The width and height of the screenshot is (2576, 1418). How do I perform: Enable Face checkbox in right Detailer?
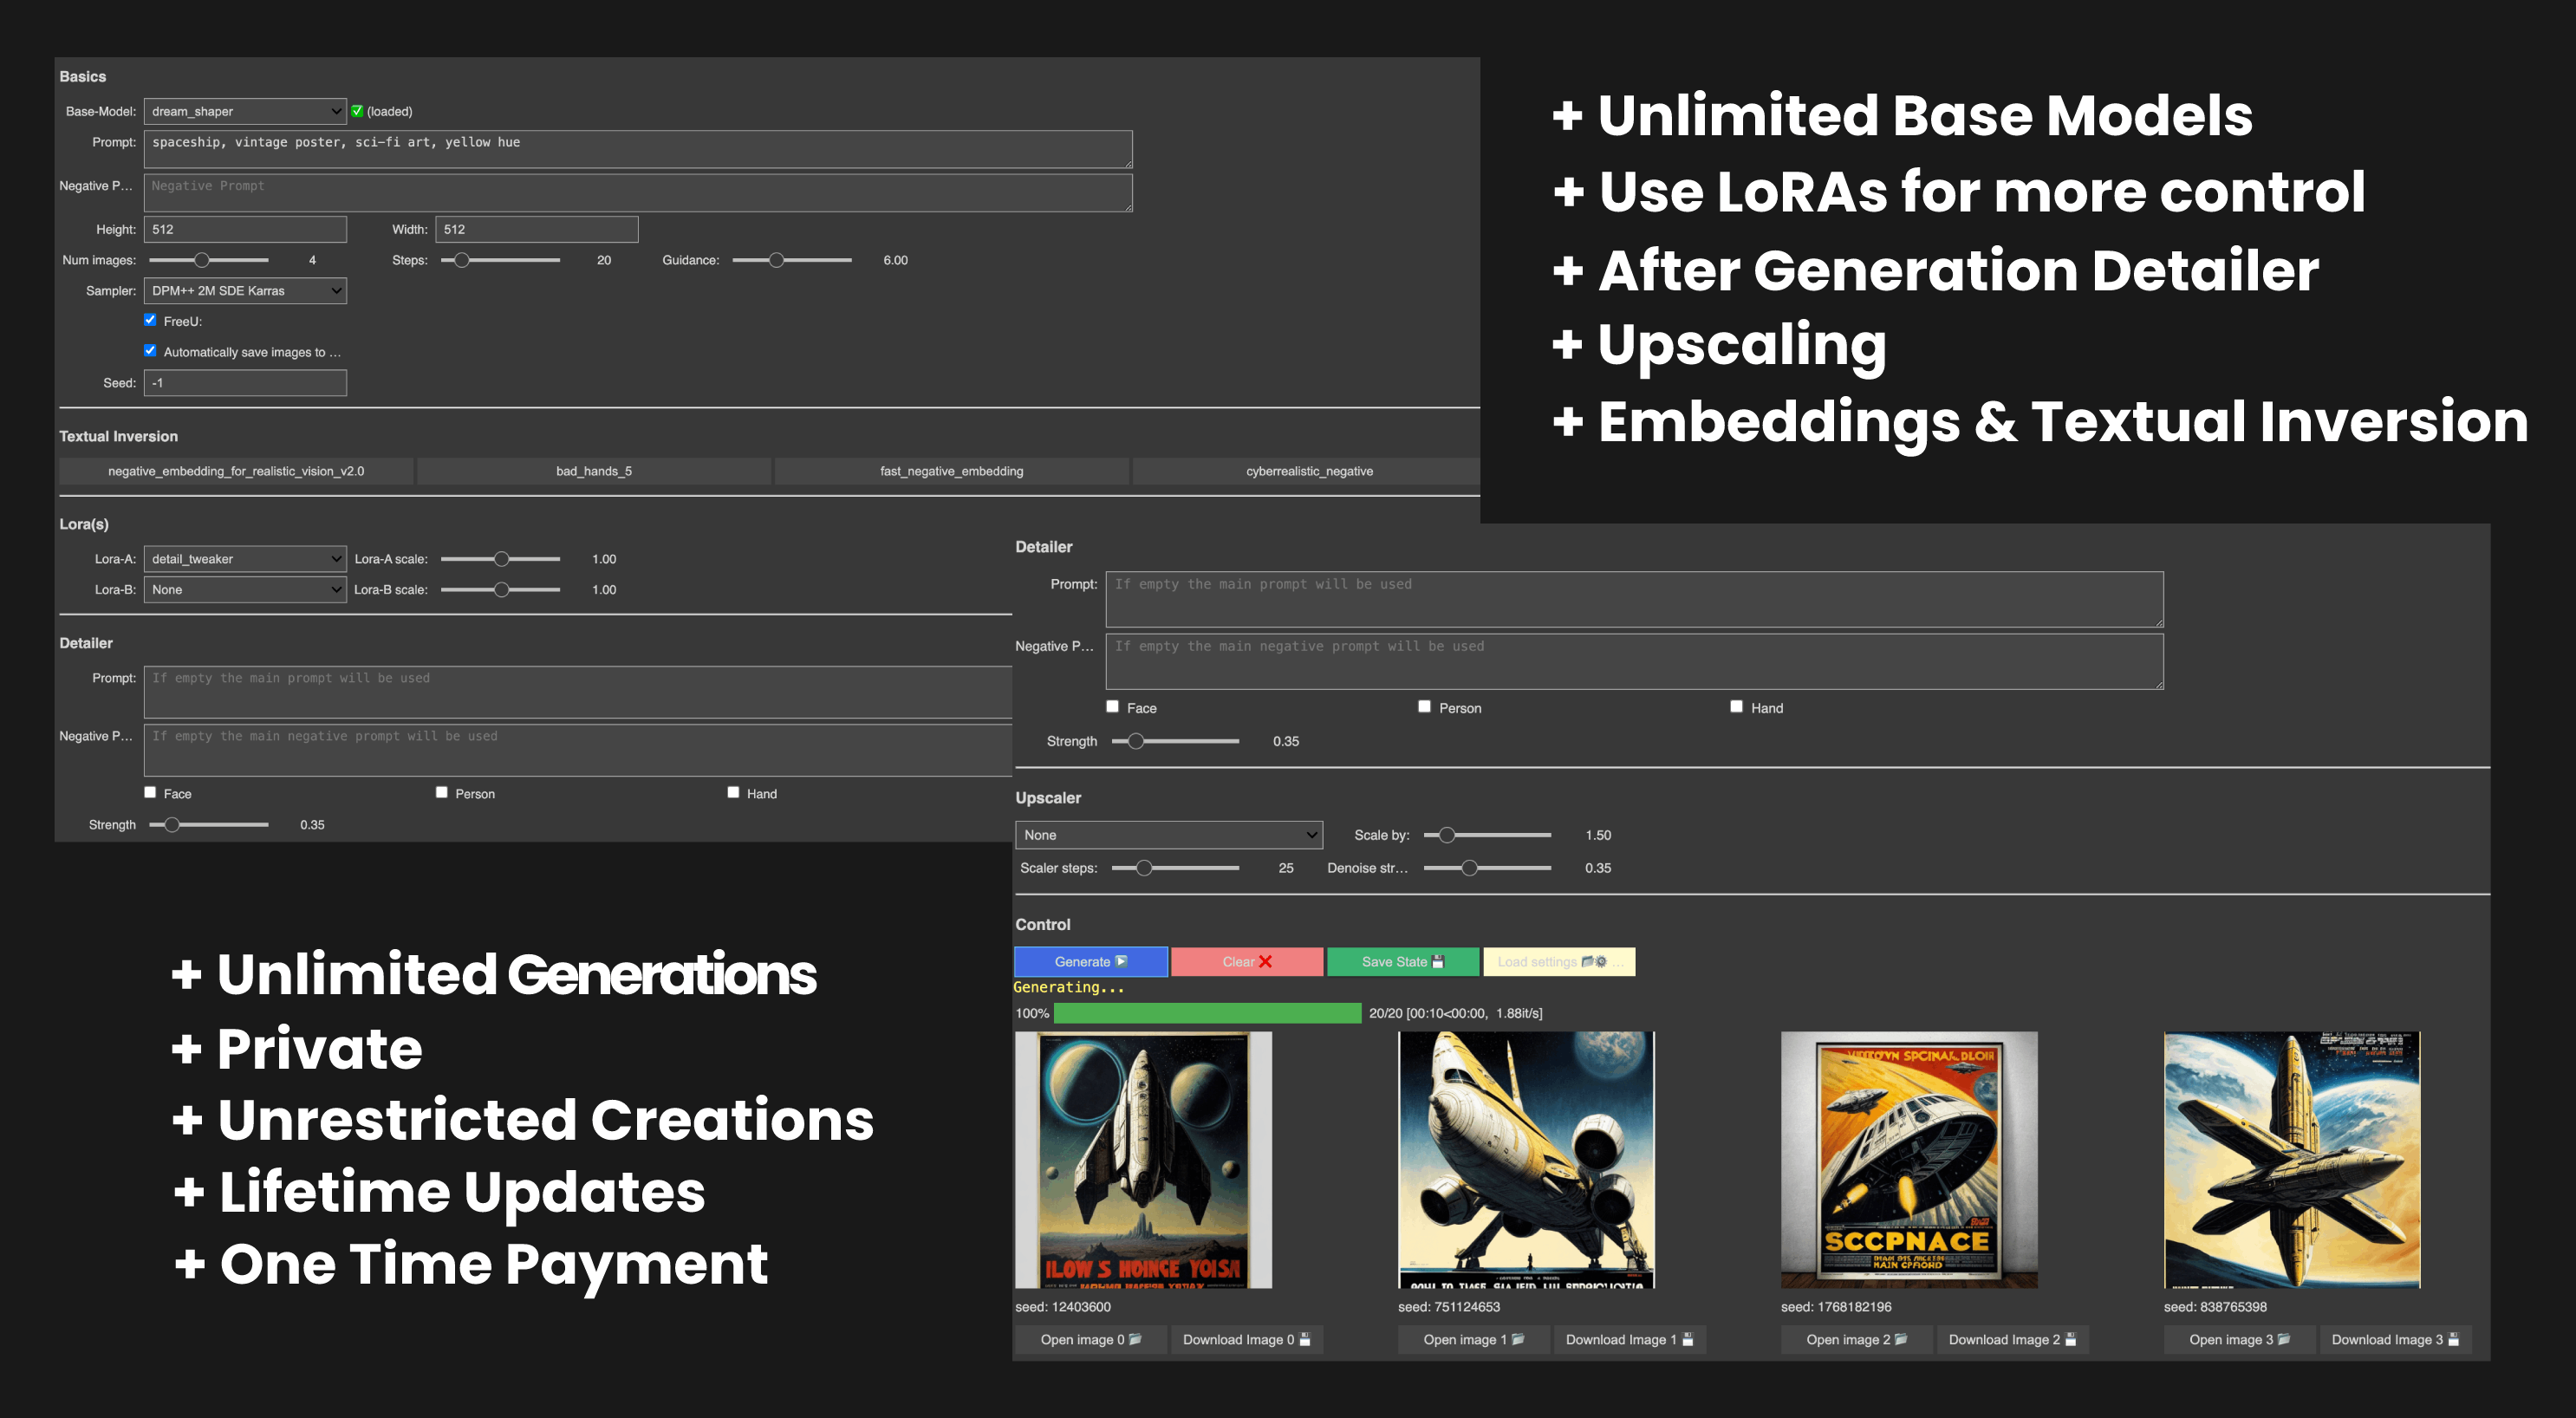[1112, 707]
